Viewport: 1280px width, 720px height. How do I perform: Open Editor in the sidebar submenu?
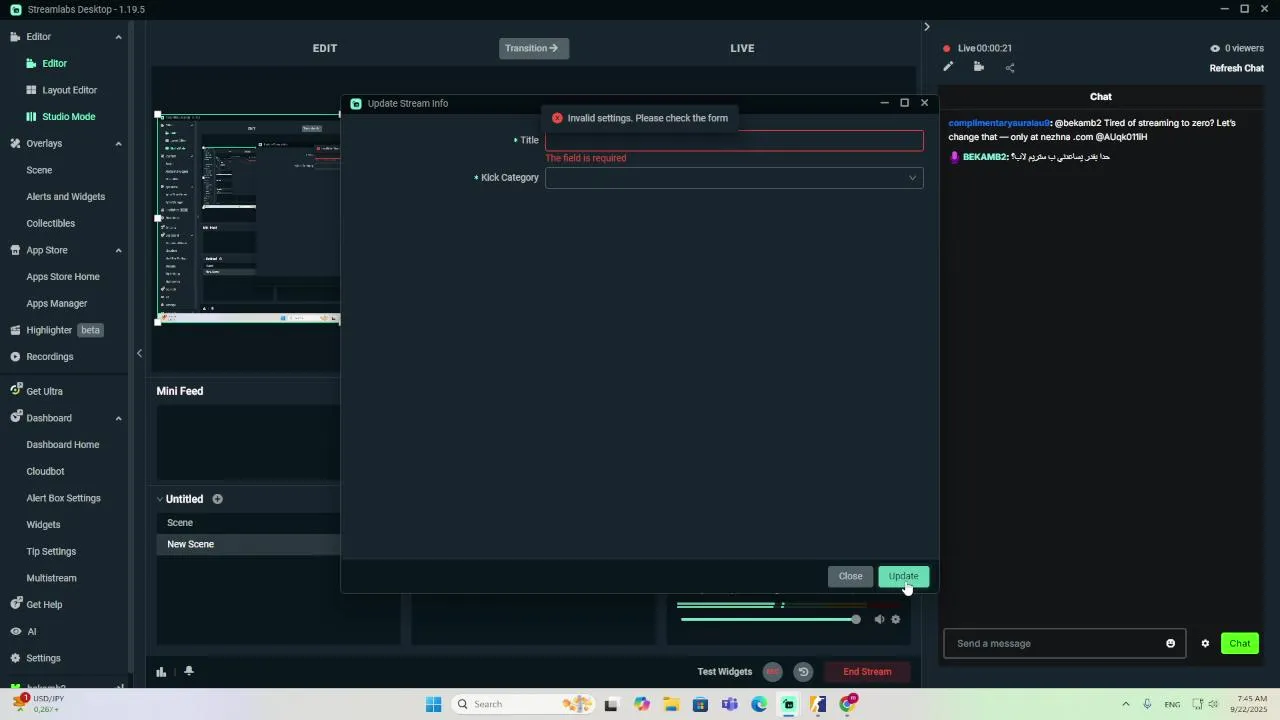(x=55, y=63)
